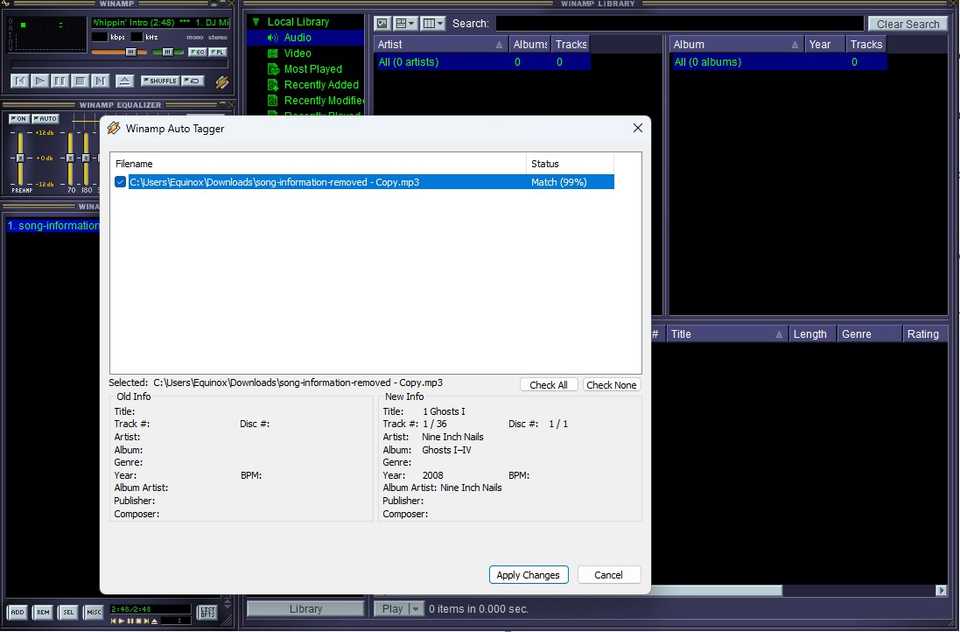Click the Eject open file button
The height and width of the screenshot is (632, 960).
[x=124, y=81]
